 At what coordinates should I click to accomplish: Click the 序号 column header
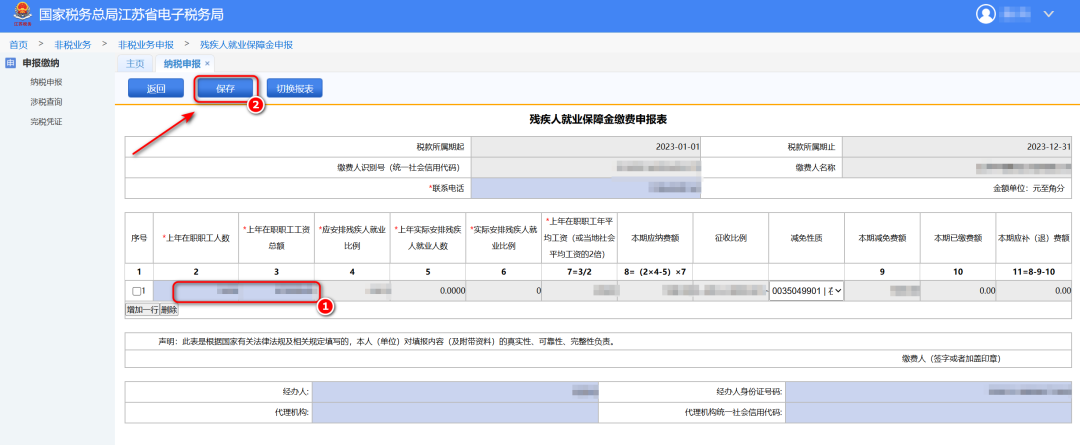[139, 238]
